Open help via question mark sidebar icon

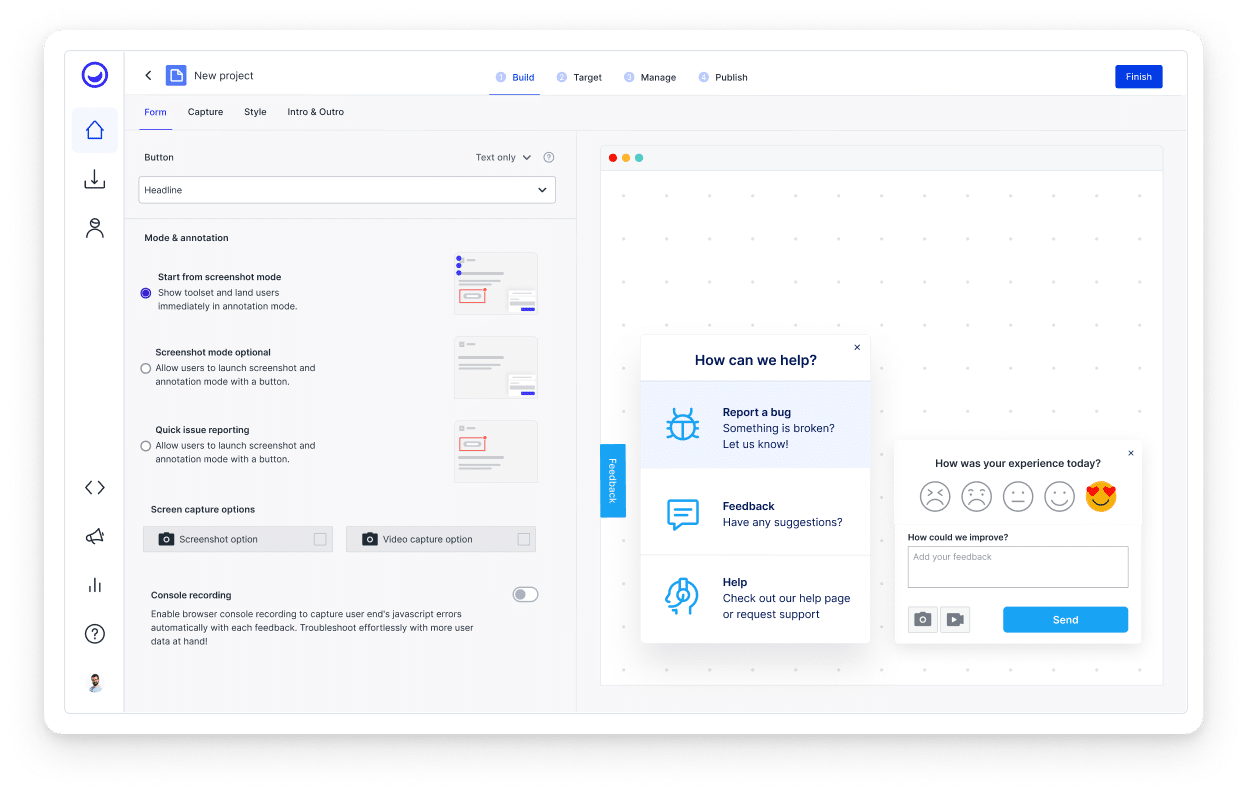click(x=94, y=633)
